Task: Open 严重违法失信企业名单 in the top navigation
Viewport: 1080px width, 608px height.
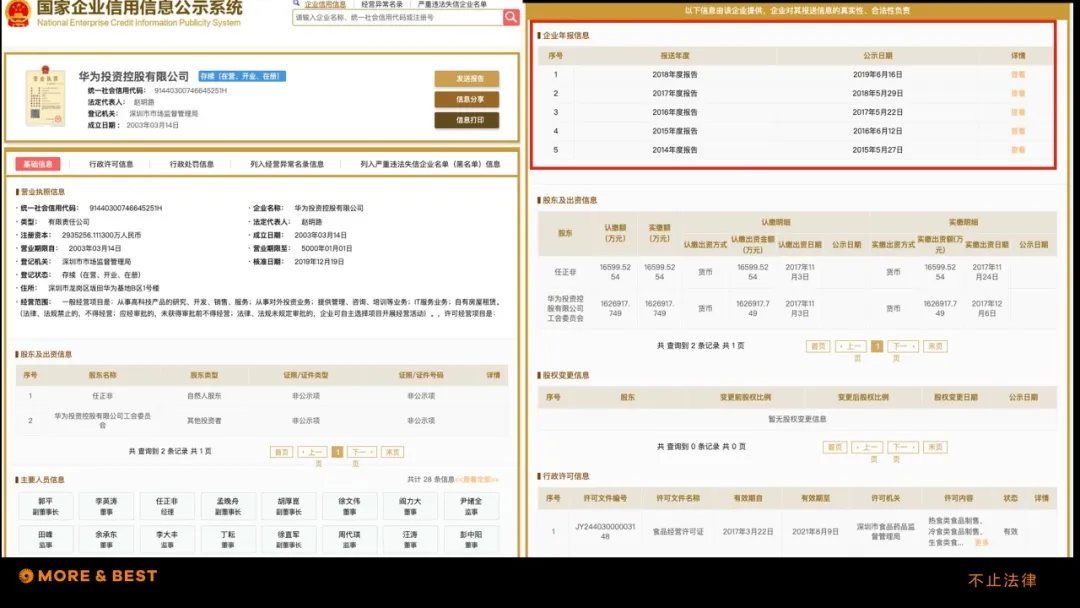Action: (452, 4)
